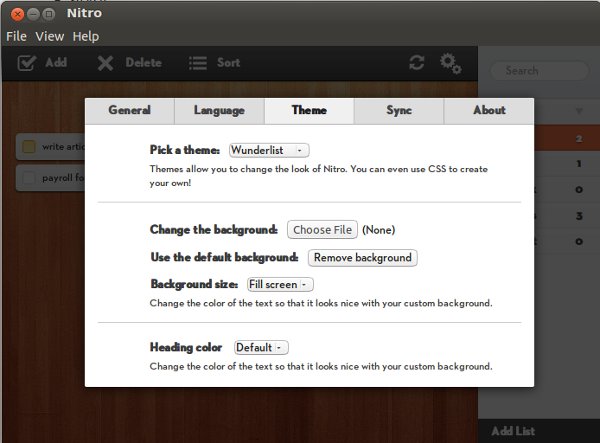
Task: Click the Sort list icon
Action: (x=198, y=63)
